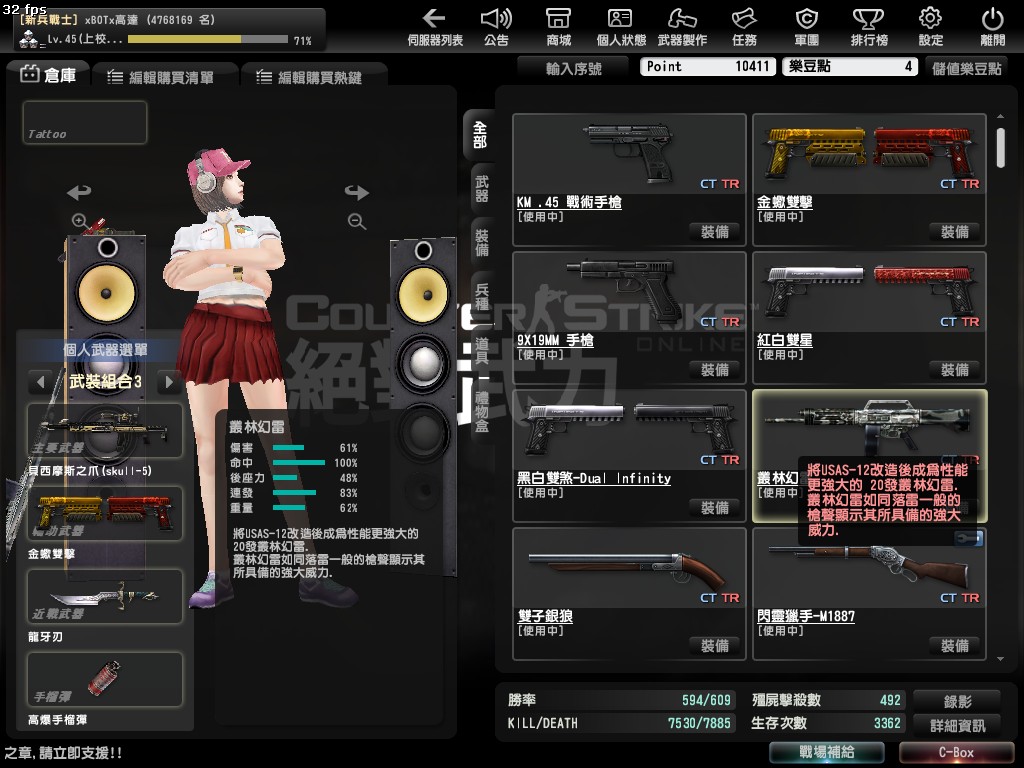1024x768 pixels.
Task: Open settings (設定) gear icon
Action: click(931, 27)
